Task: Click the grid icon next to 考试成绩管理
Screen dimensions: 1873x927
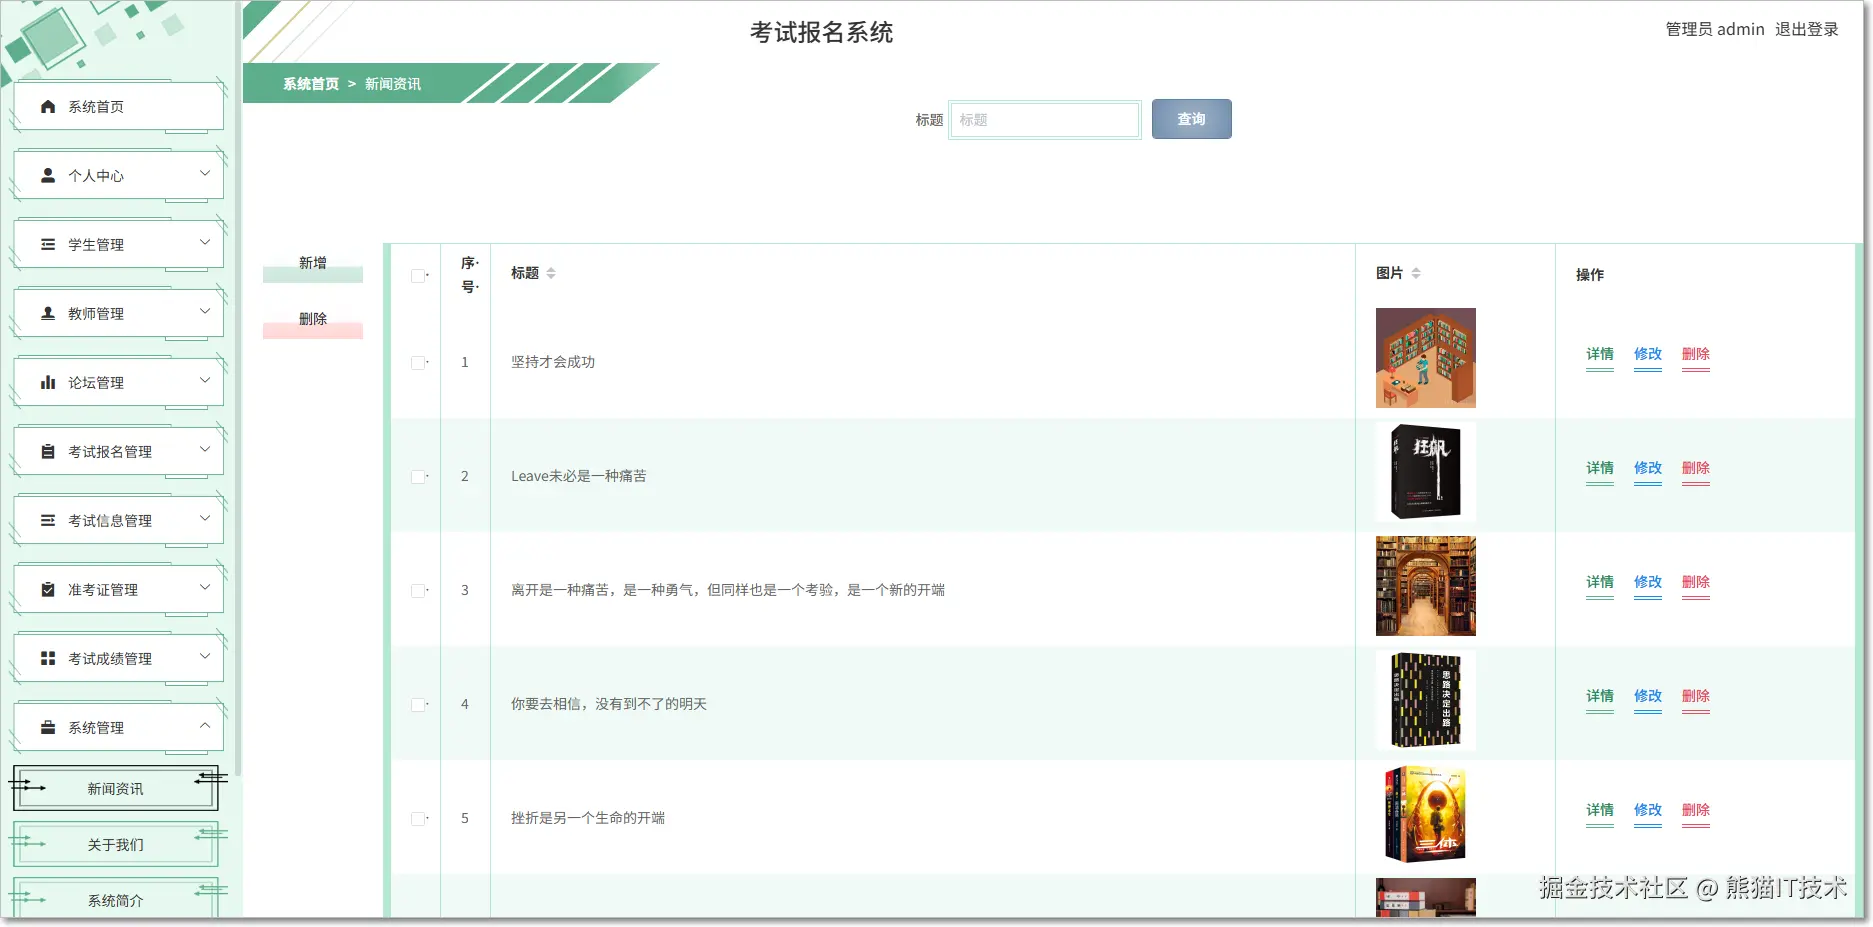Action: [48, 658]
